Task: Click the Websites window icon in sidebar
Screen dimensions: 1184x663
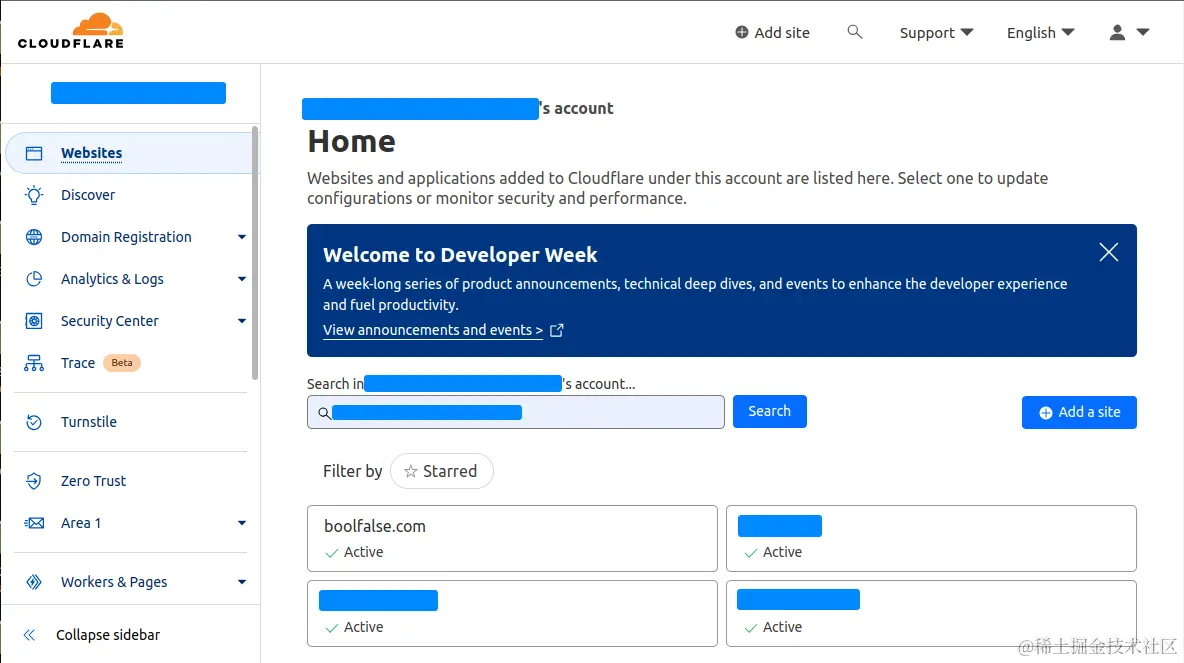Action: click(34, 153)
